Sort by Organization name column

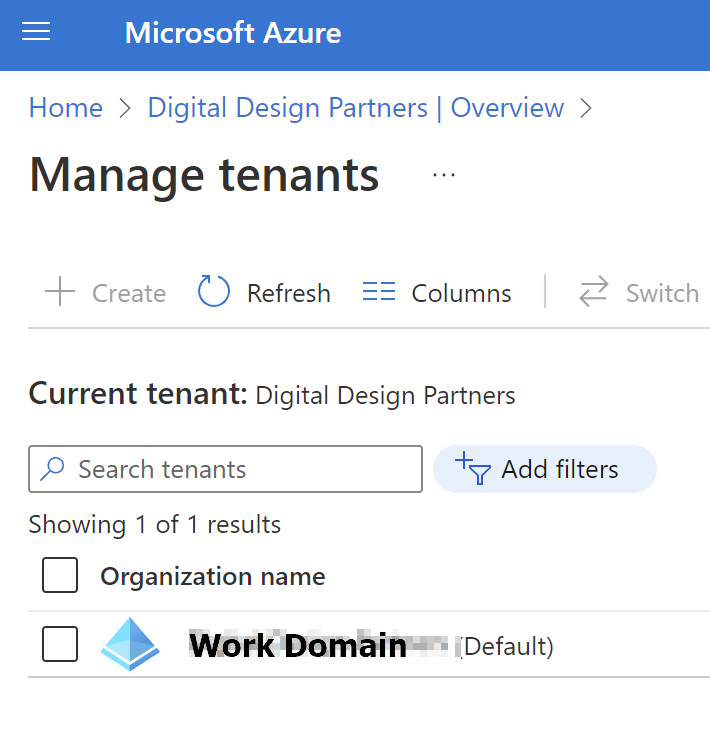point(213,576)
